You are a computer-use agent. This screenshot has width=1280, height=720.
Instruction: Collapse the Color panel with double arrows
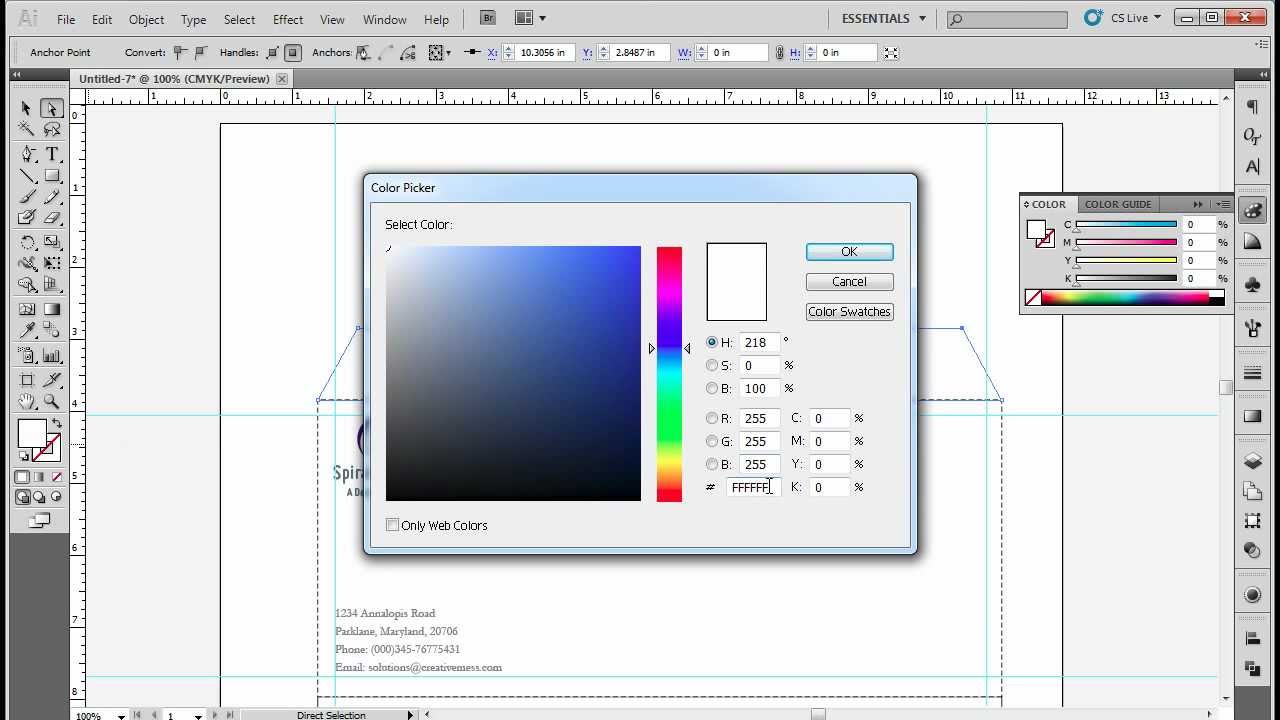1198,204
